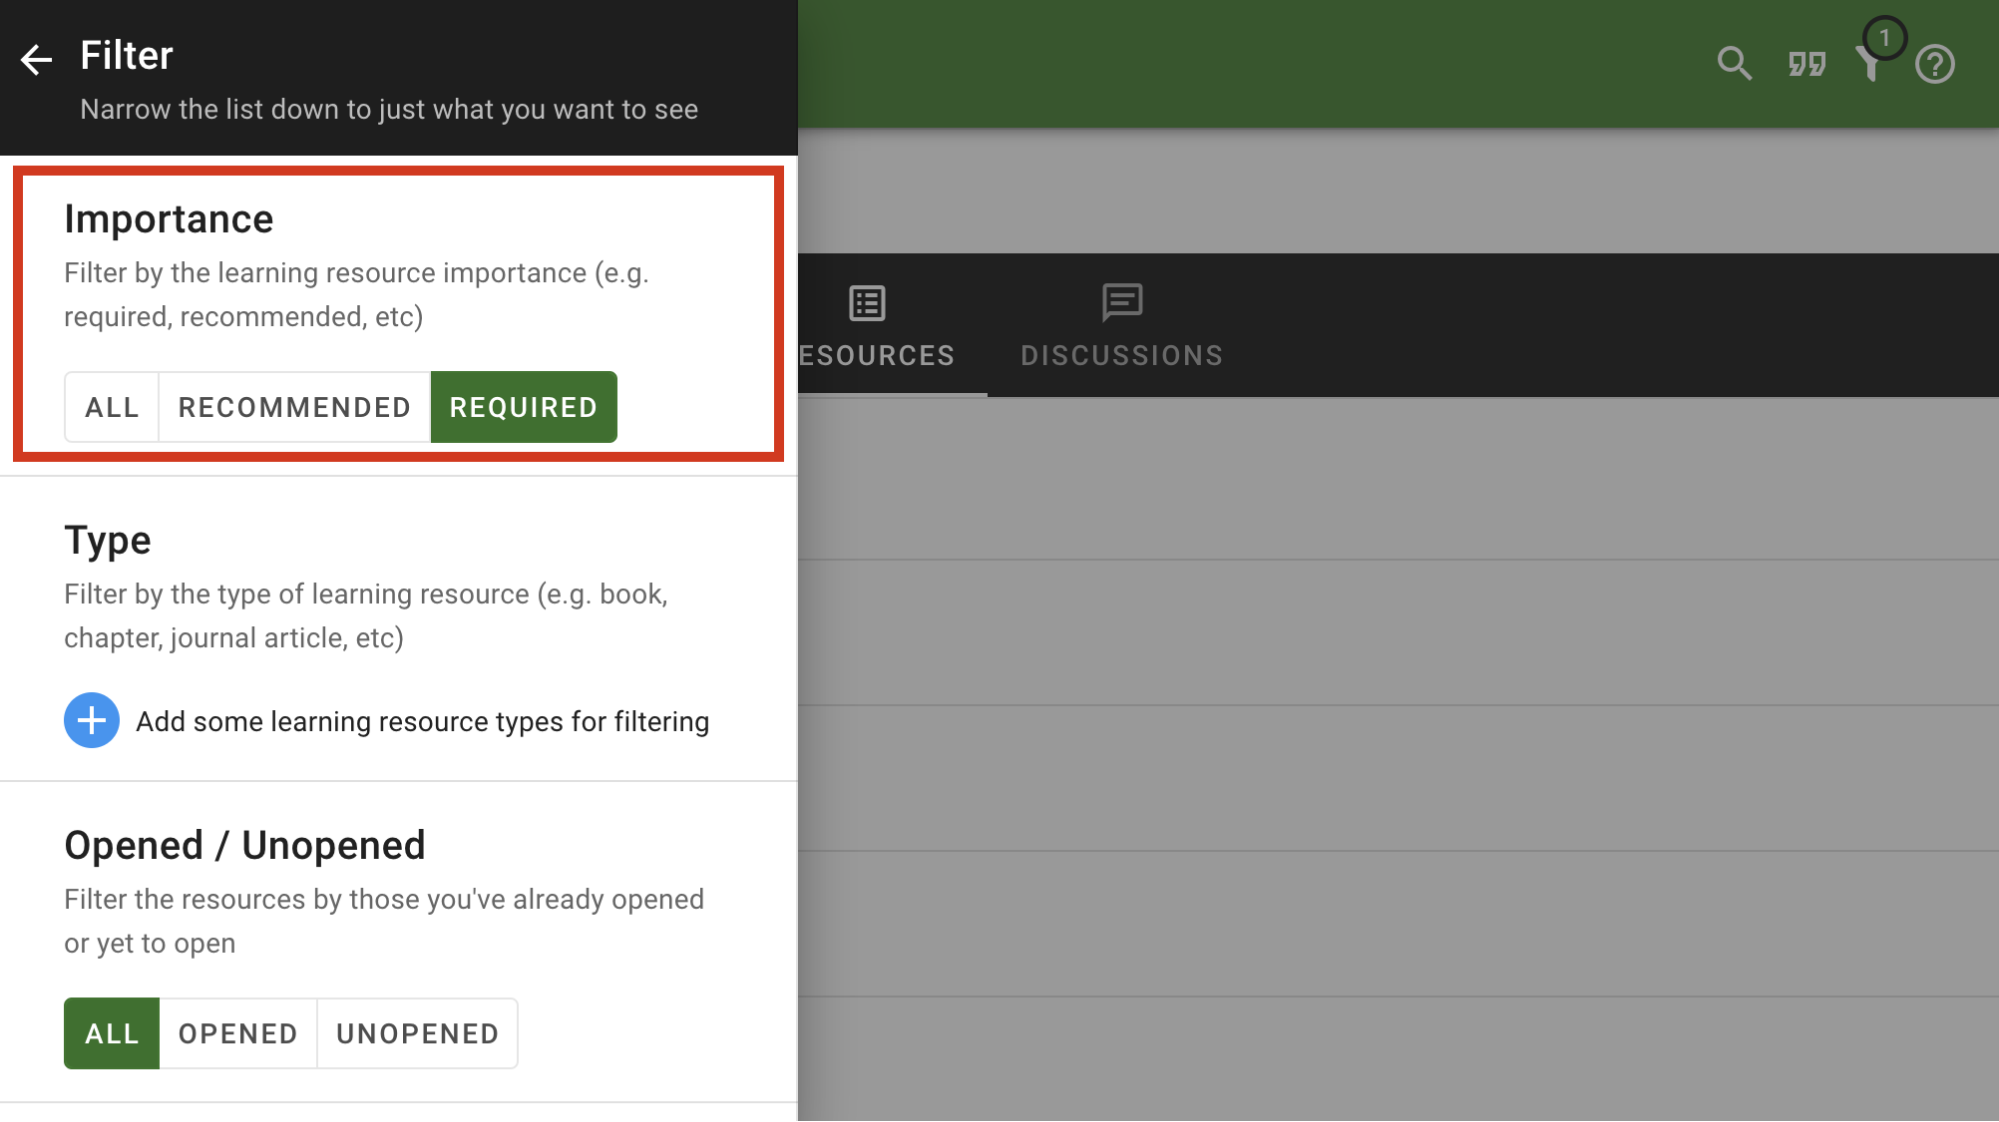The image size is (1999, 1122).
Task: Click the Resources list icon
Action: [x=867, y=303]
